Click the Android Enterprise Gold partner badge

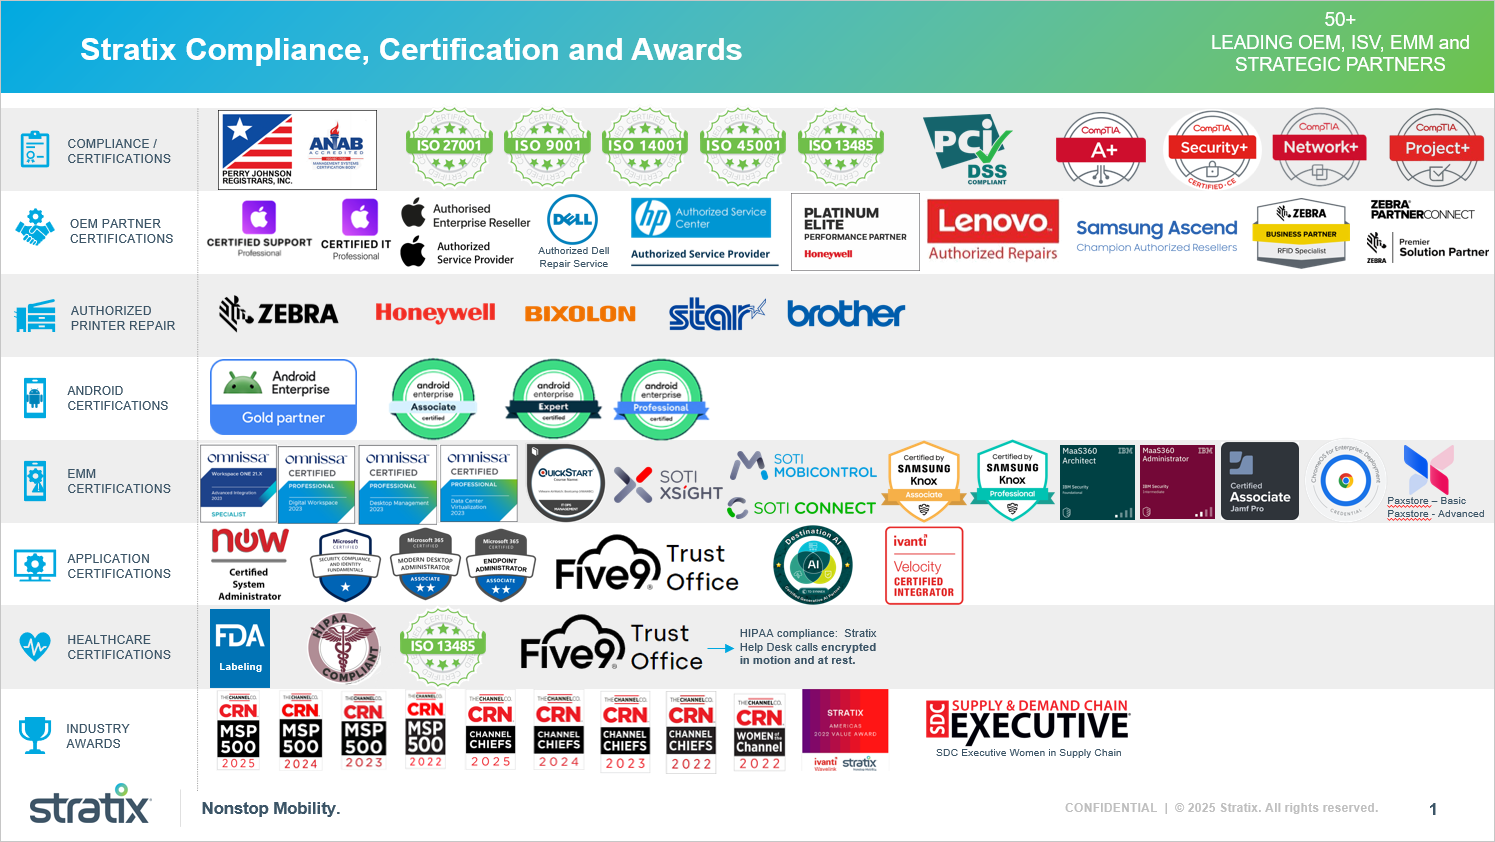click(x=283, y=397)
